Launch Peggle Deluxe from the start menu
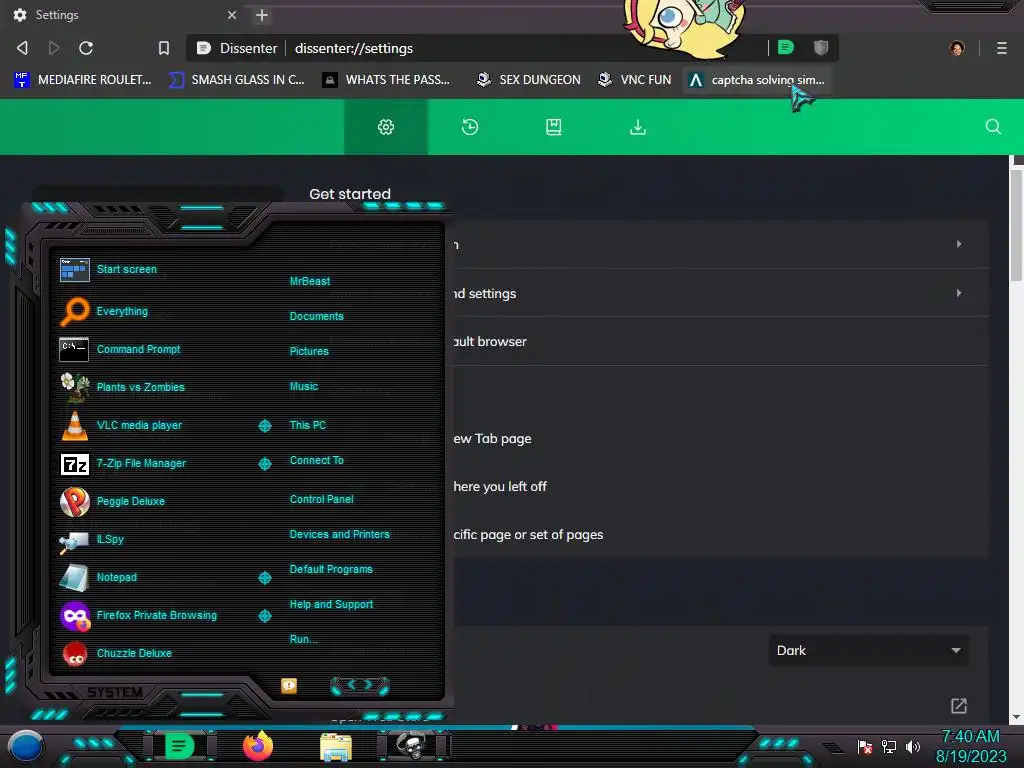The image size is (1024, 768). click(131, 502)
